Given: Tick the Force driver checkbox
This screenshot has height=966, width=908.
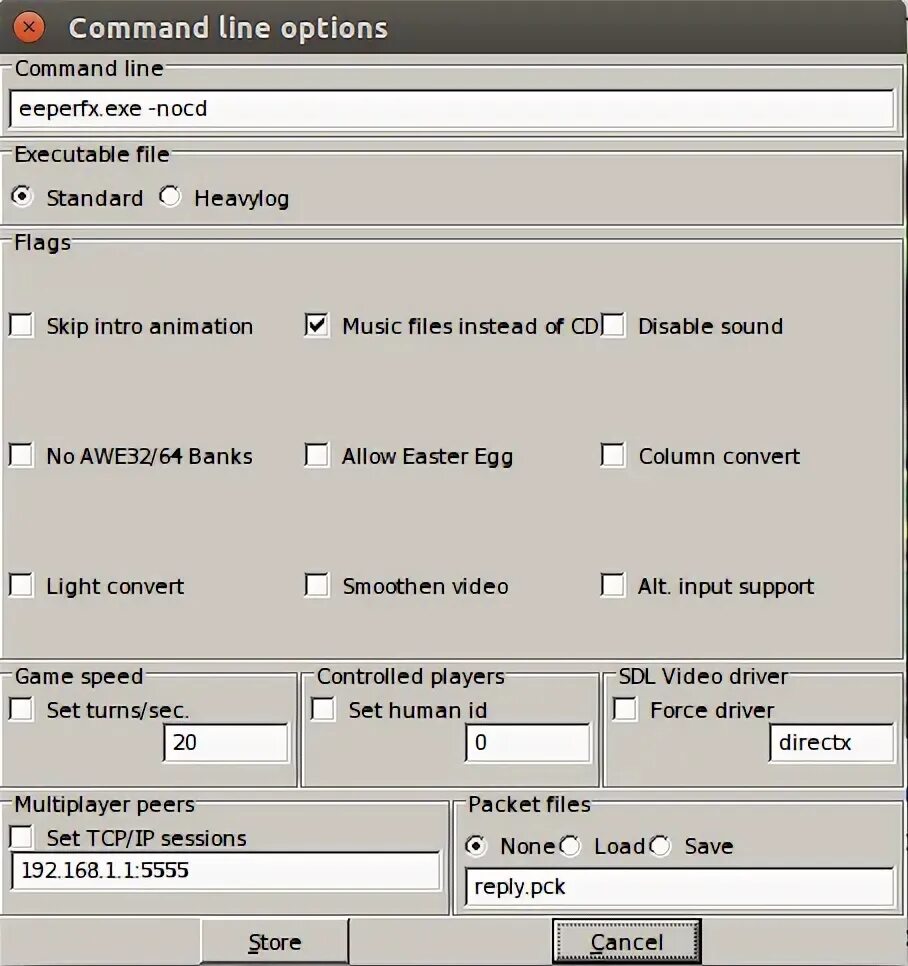Looking at the screenshot, I should coord(625,709).
